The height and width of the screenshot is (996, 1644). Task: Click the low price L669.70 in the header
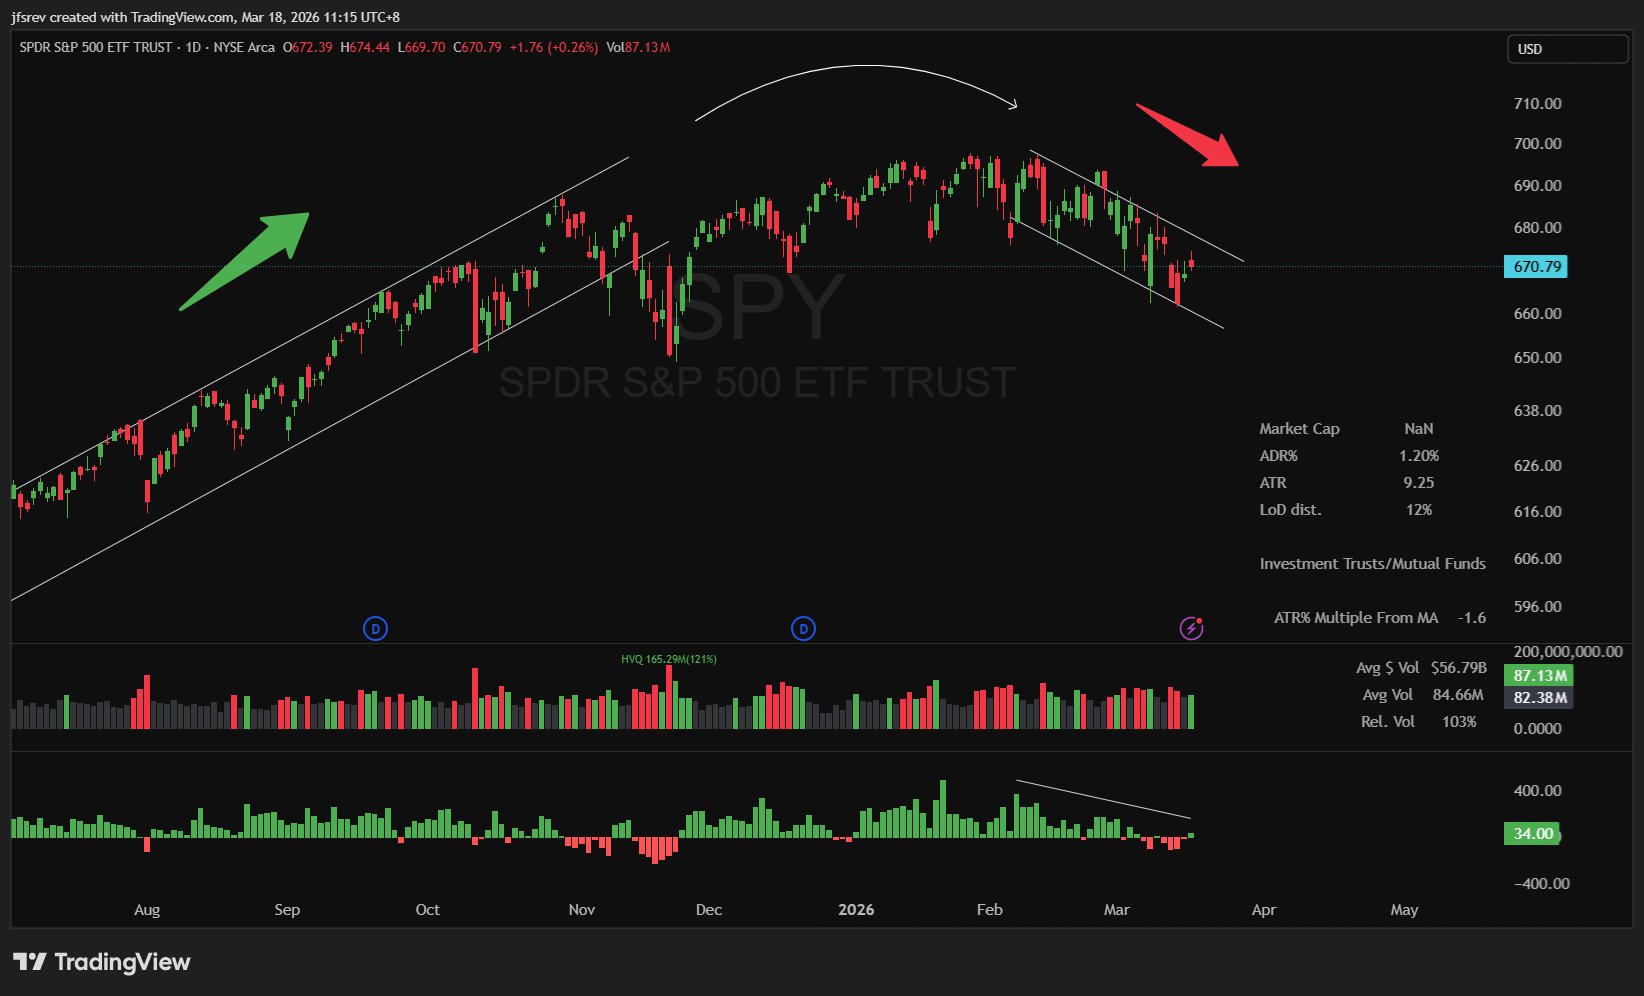click(x=421, y=47)
